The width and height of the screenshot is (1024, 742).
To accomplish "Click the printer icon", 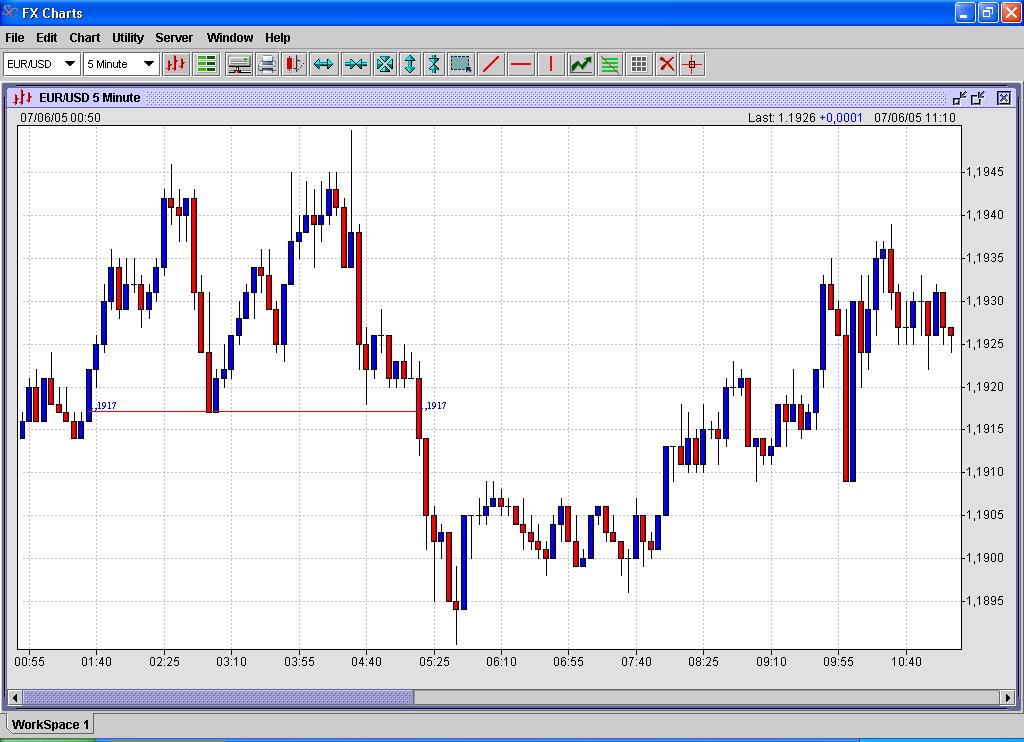I will [266, 64].
